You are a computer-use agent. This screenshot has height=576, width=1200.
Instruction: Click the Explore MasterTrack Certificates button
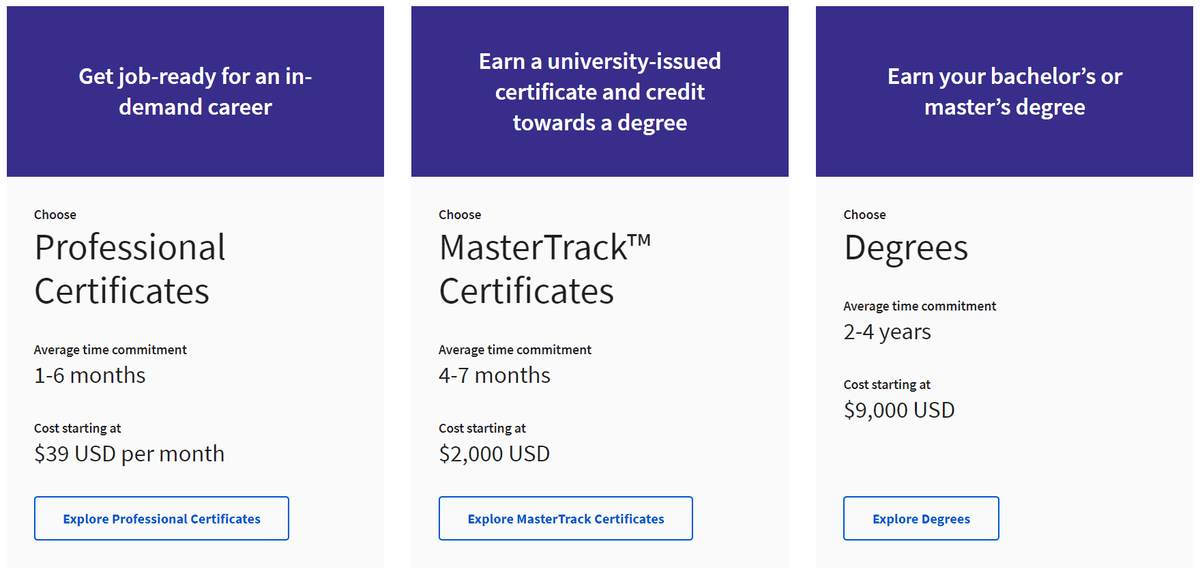coord(565,519)
